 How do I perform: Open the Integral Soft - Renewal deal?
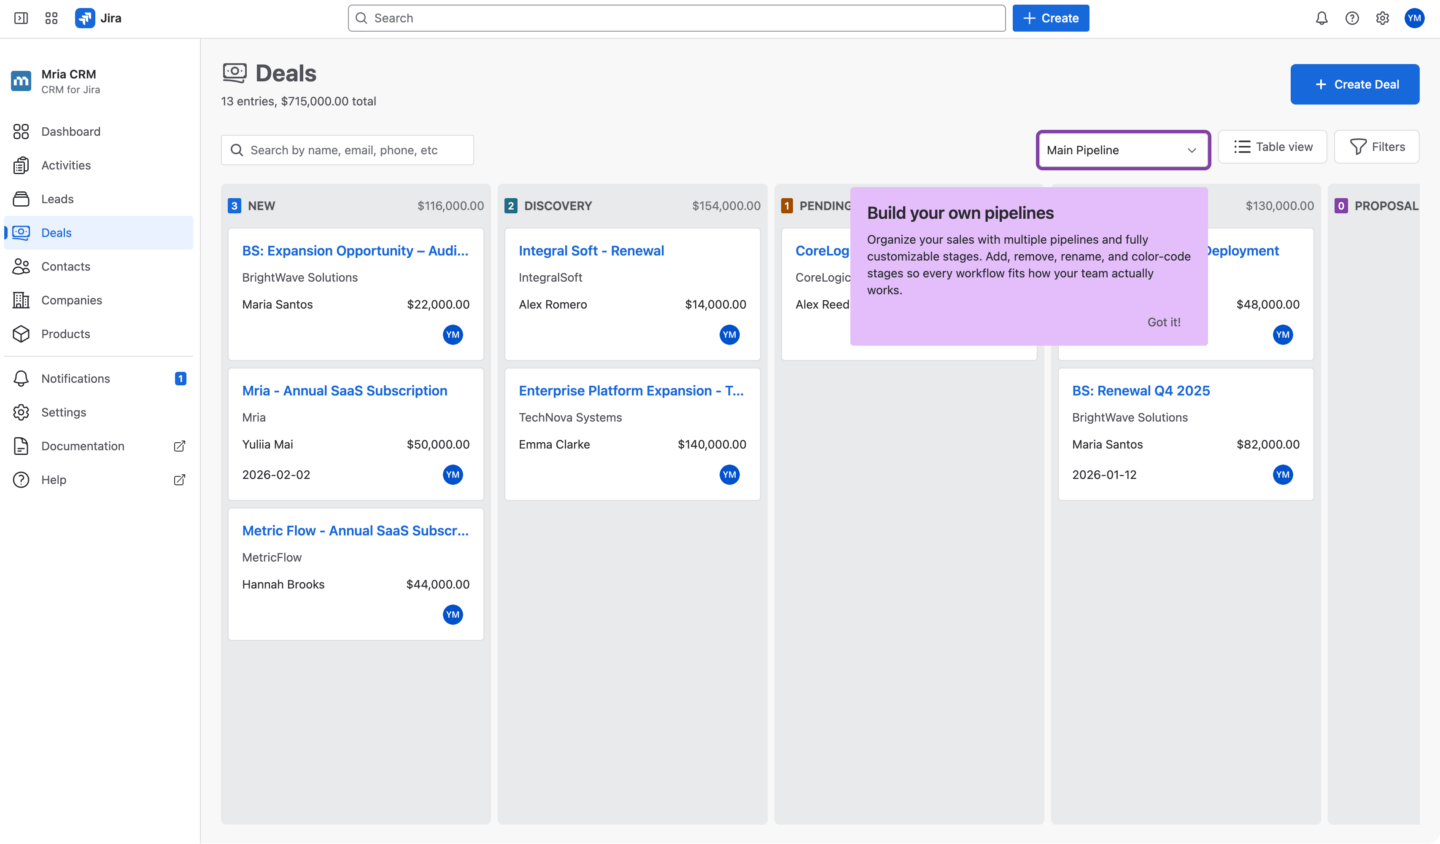click(591, 250)
